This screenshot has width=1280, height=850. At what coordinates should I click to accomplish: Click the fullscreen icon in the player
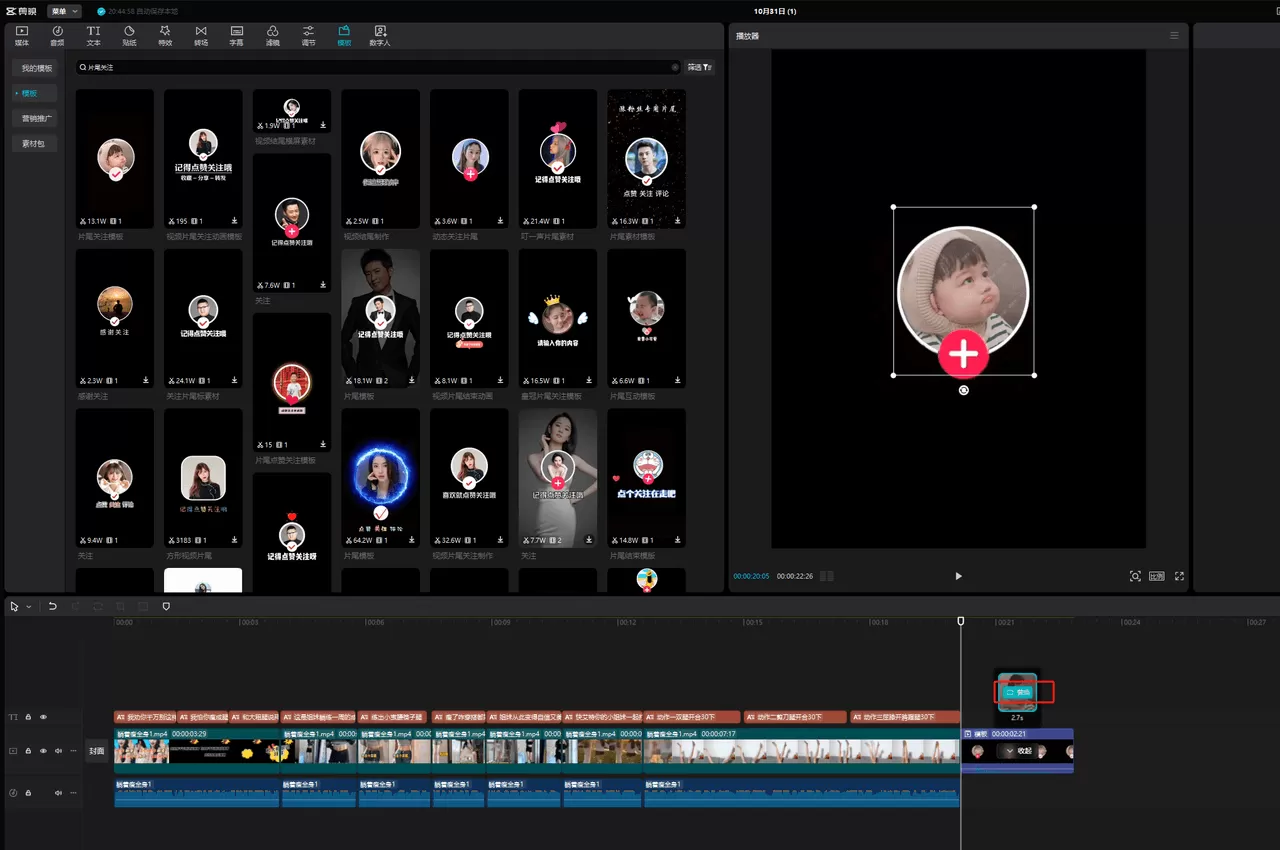click(x=1179, y=576)
